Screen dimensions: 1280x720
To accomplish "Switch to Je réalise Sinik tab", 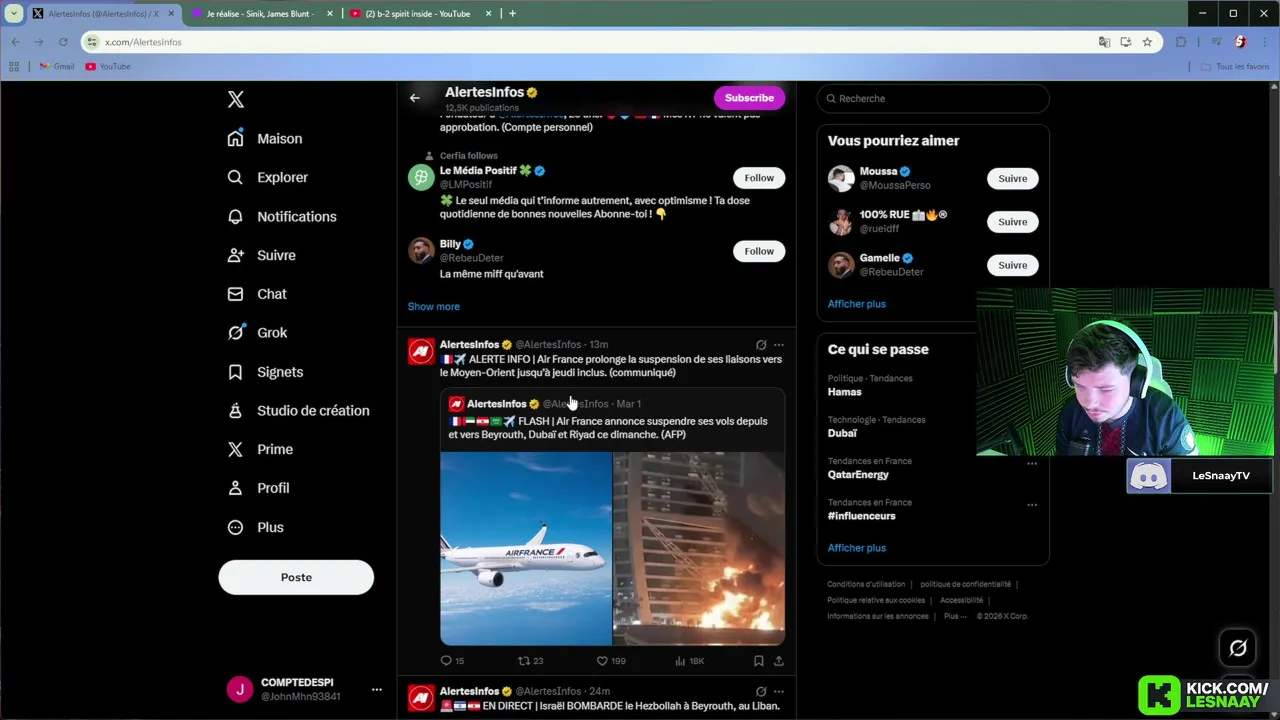I will click(260, 14).
